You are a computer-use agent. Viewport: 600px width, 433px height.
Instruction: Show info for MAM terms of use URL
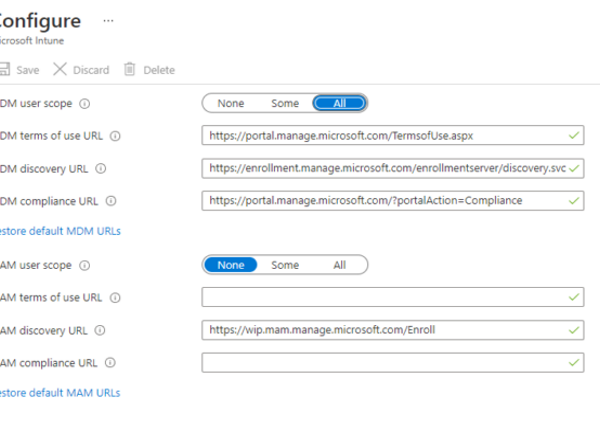tap(115, 298)
